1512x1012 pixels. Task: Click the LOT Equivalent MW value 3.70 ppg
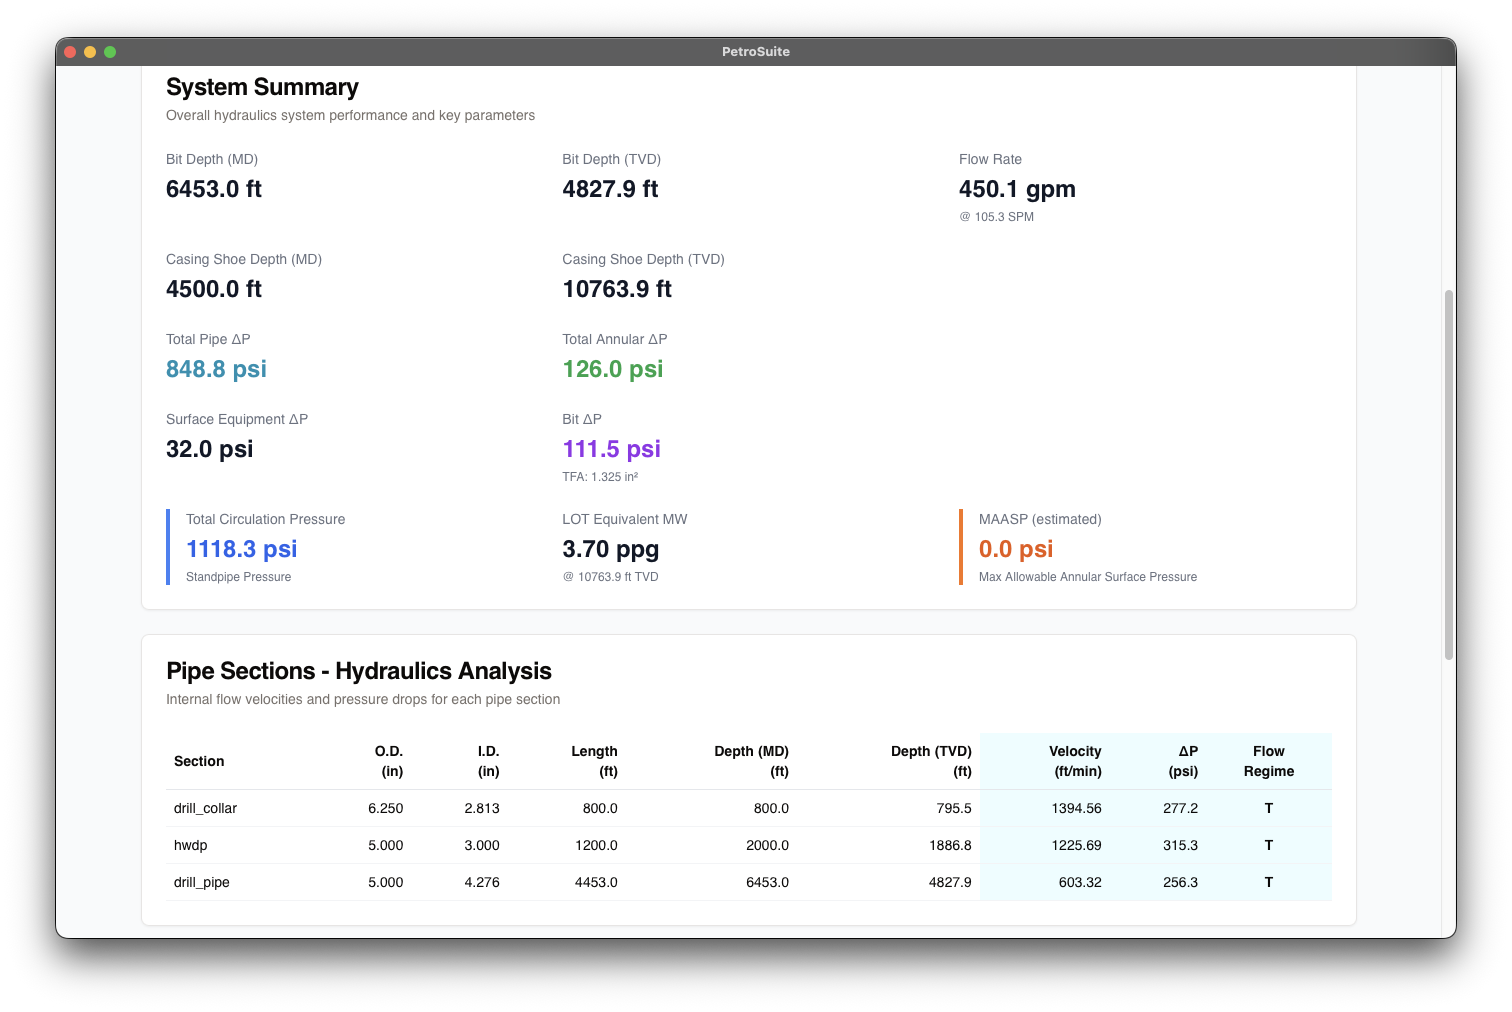pyautogui.click(x=610, y=549)
